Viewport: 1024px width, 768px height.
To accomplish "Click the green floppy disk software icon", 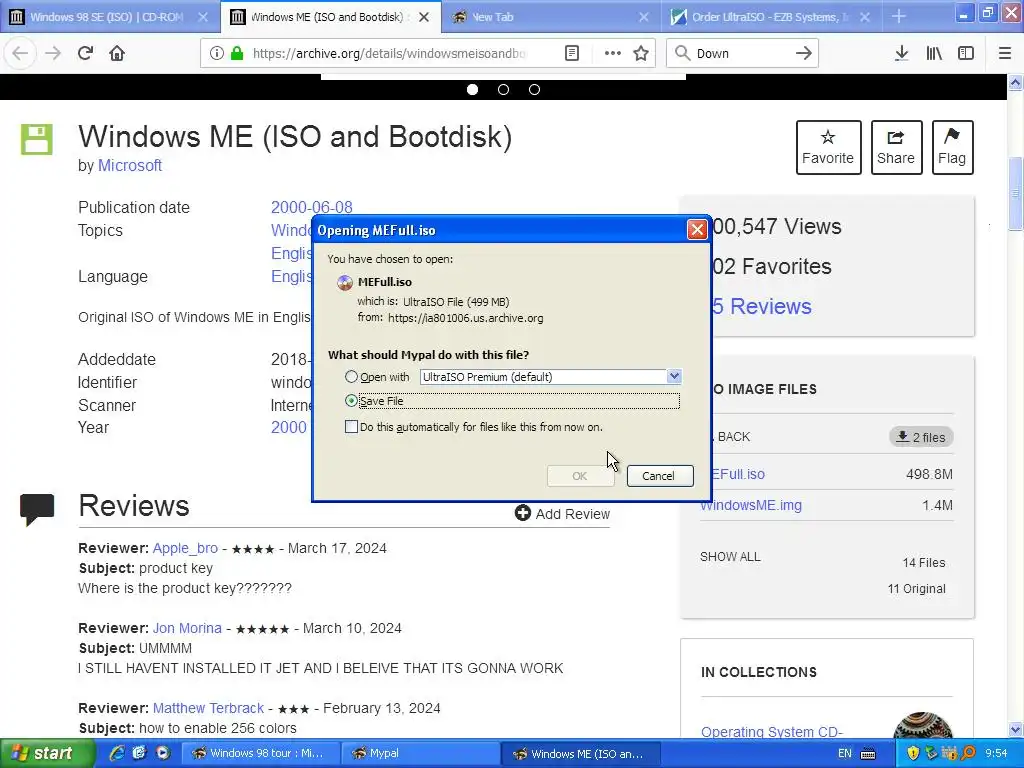I will tap(37, 139).
